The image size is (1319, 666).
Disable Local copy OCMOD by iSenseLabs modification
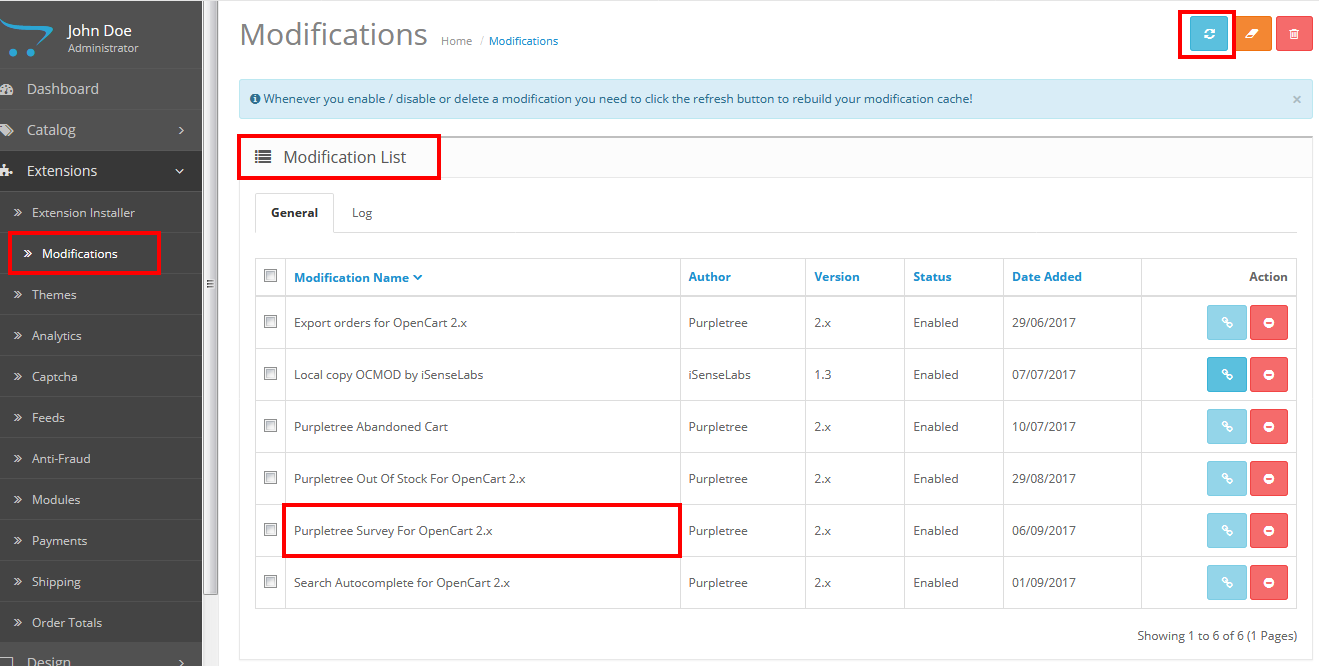coord(1269,375)
